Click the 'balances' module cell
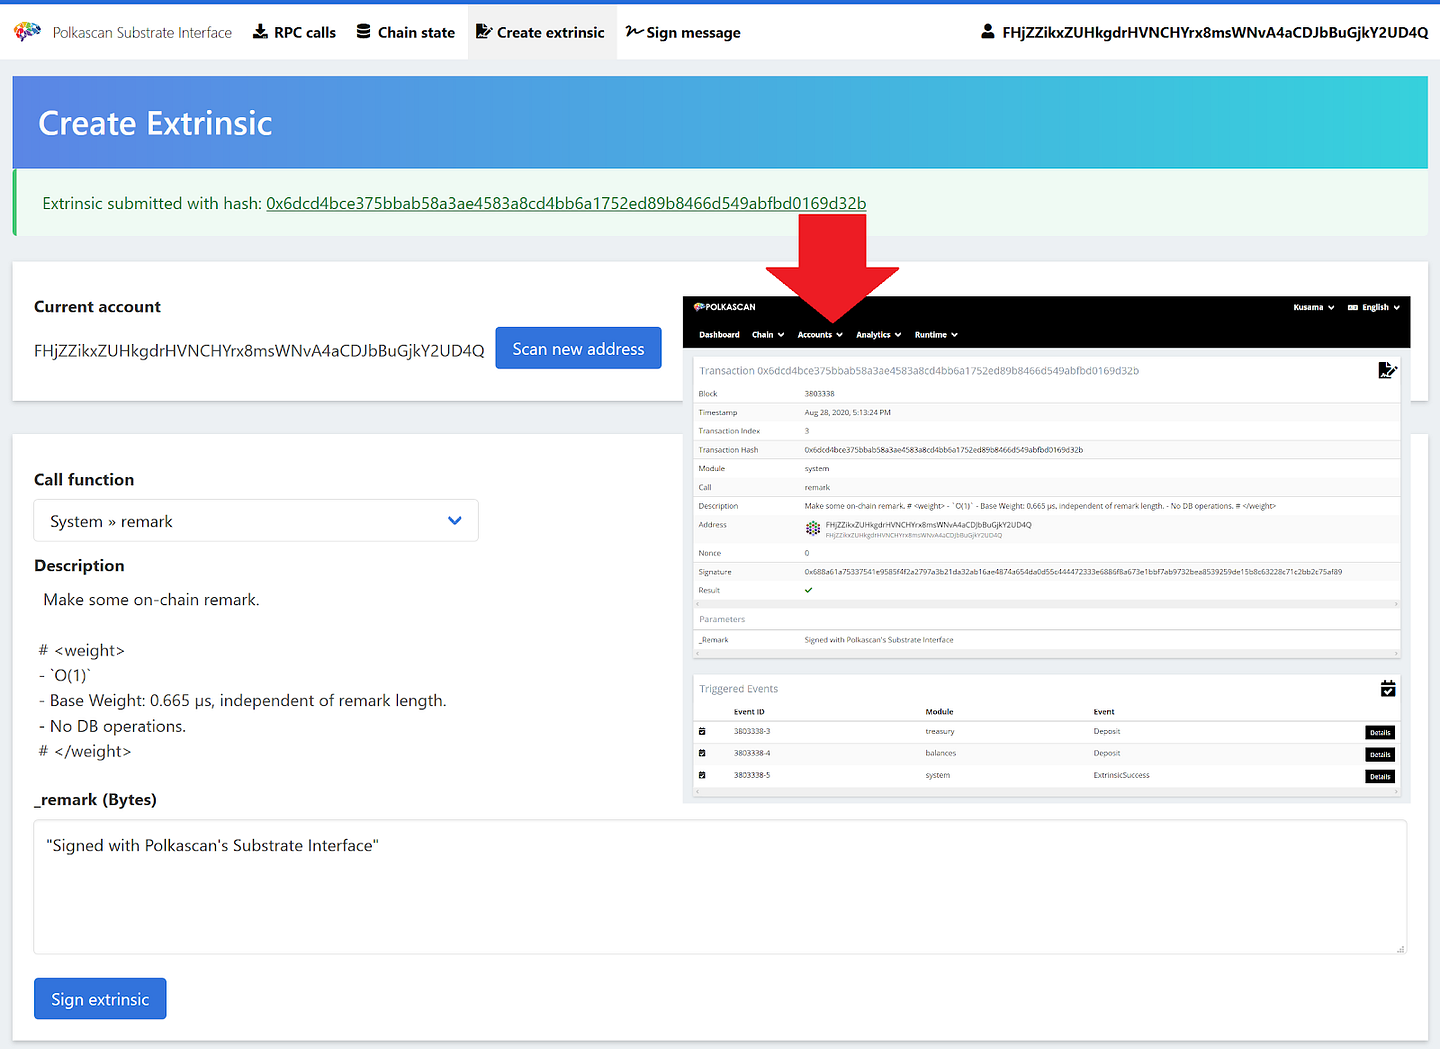Viewport: 1440px width, 1049px height. (941, 753)
